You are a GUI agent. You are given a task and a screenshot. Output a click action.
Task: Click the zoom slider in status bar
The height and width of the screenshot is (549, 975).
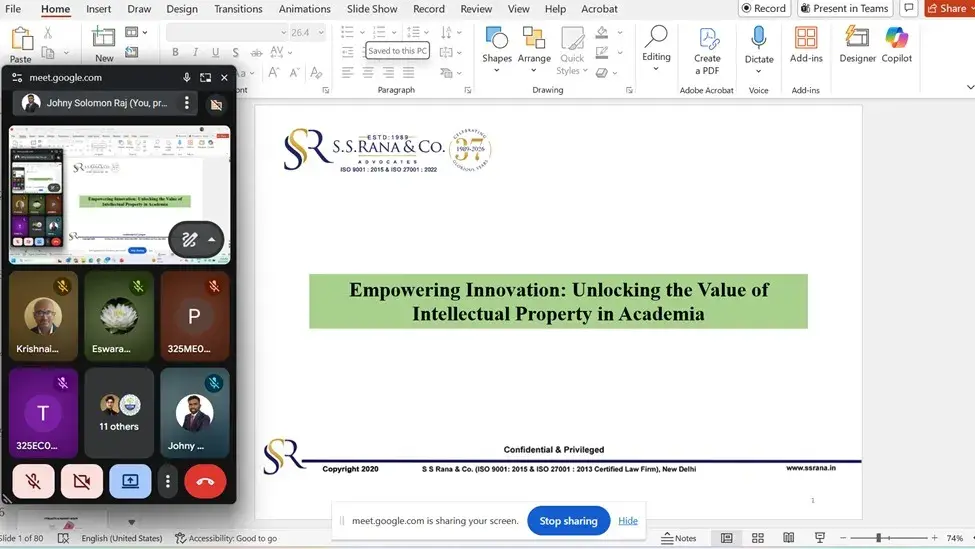click(878, 538)
